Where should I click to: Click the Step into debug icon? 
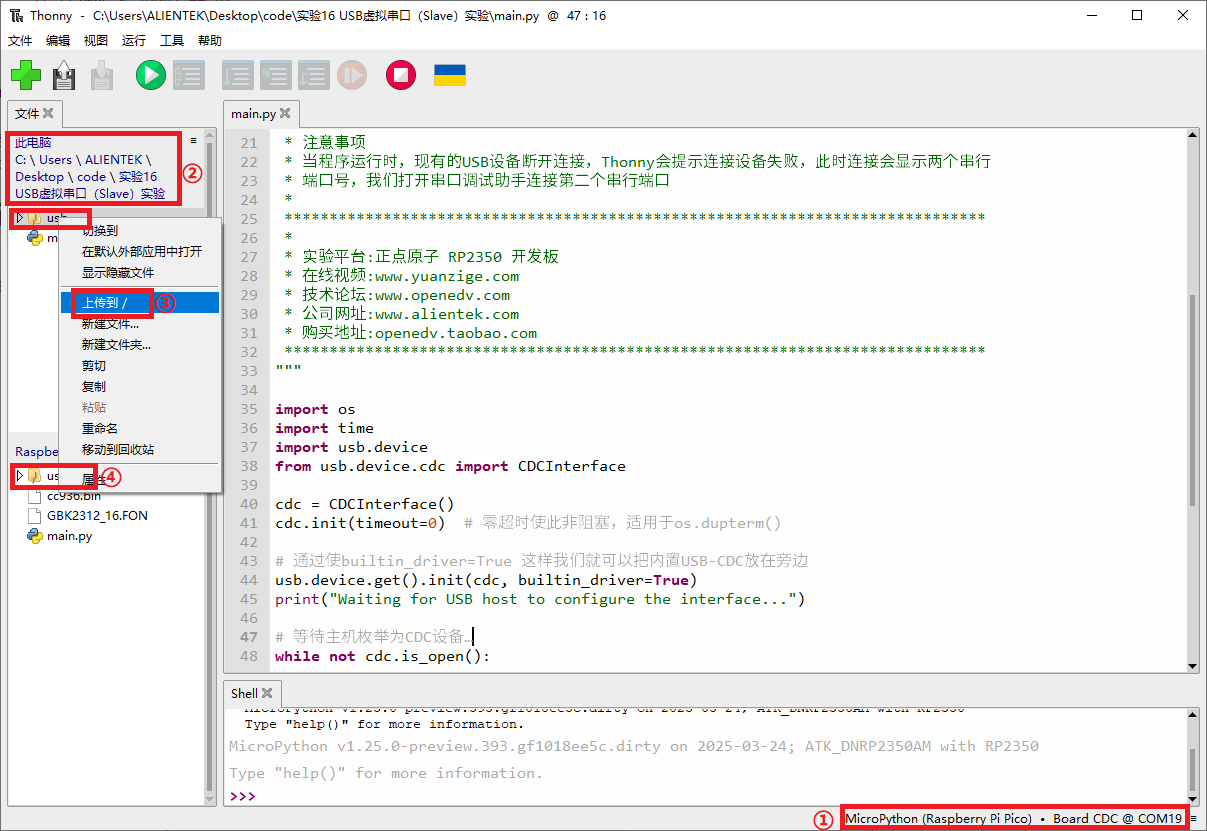click(x=276, y=75)
